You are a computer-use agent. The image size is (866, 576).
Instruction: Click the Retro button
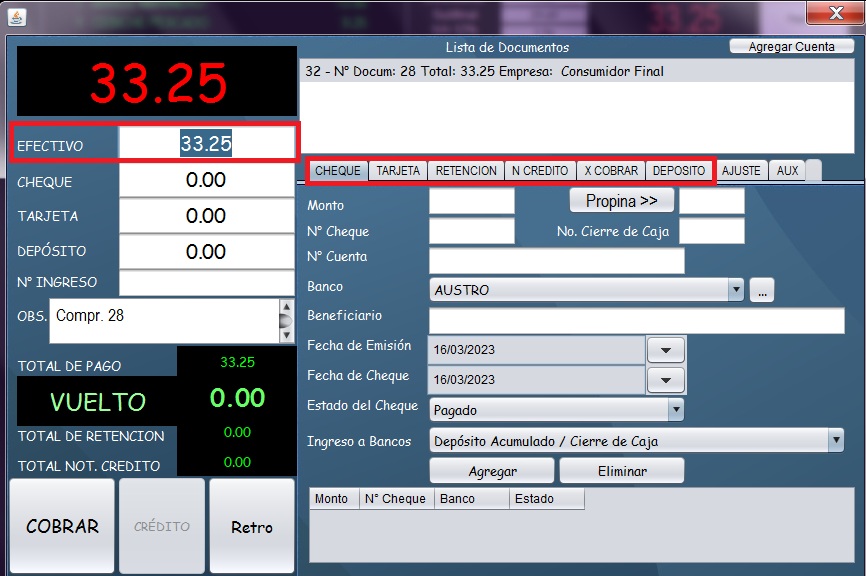coord(252,527)
